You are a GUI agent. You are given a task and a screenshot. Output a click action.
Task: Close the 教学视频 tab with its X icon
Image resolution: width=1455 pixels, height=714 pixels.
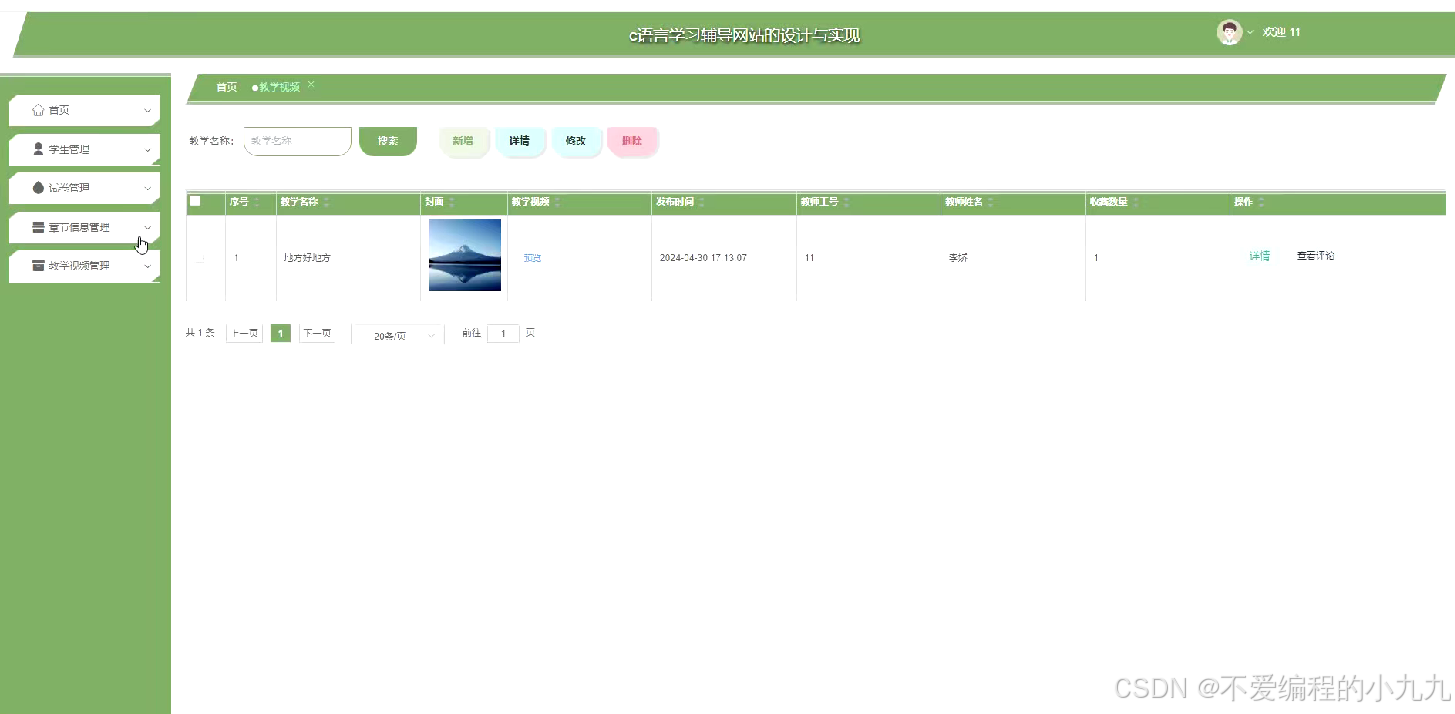[311, 85]
